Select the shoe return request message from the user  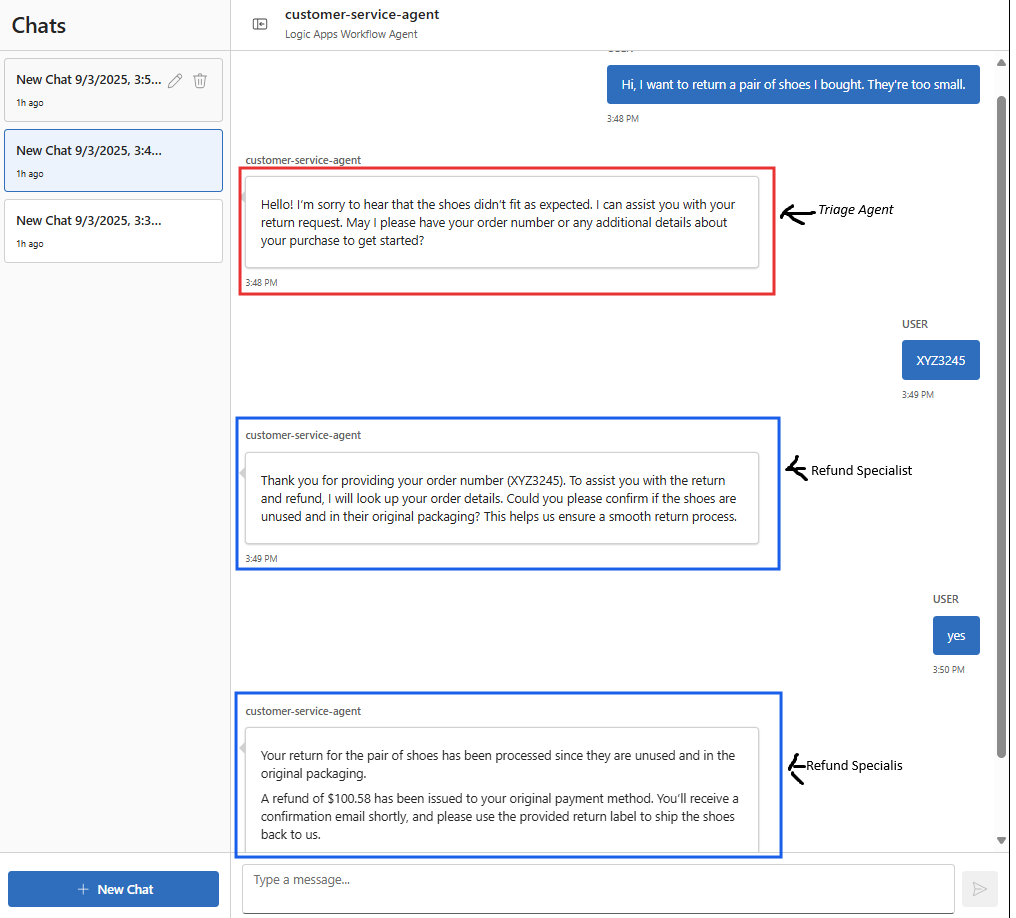tap(792, 84)
